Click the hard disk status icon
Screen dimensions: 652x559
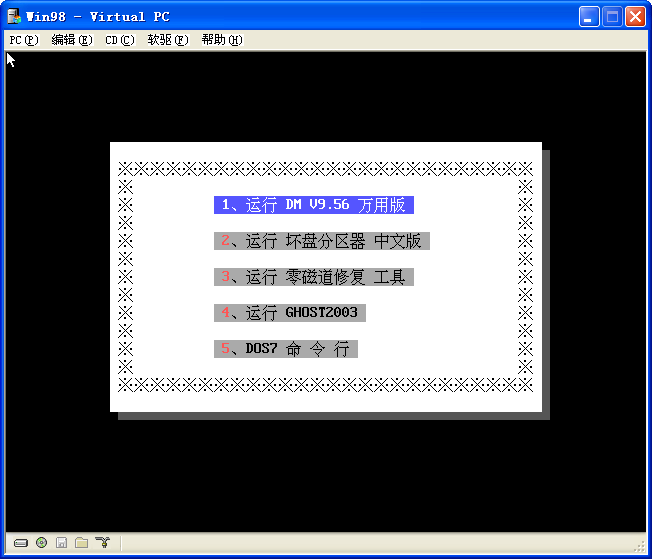(21, 543)
